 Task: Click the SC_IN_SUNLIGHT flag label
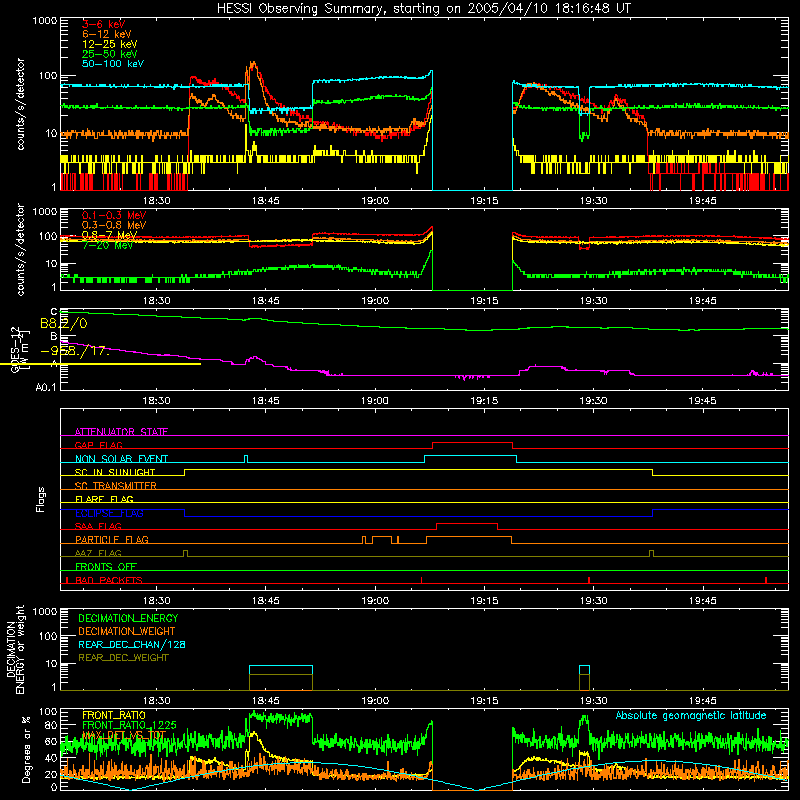(x=115, y=472)
